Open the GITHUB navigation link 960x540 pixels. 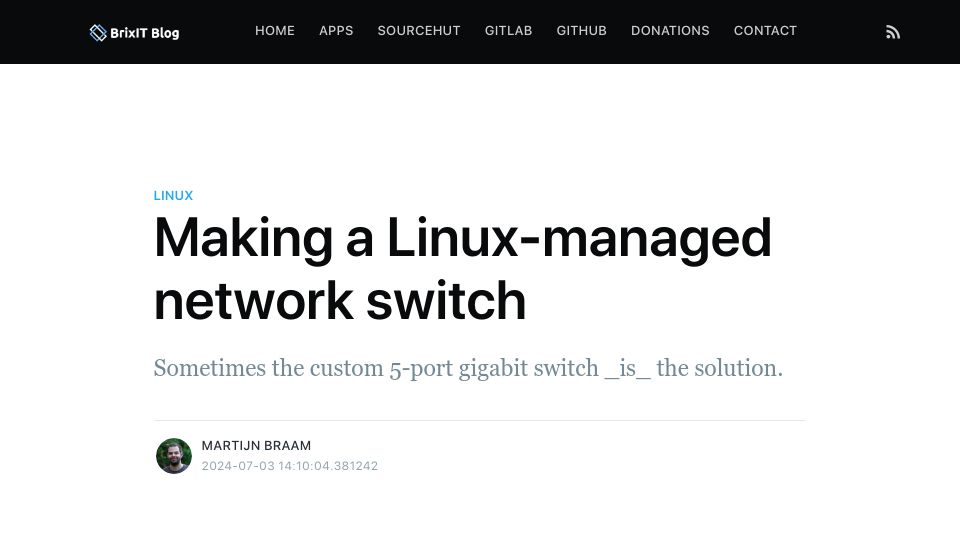coord(582,31)
